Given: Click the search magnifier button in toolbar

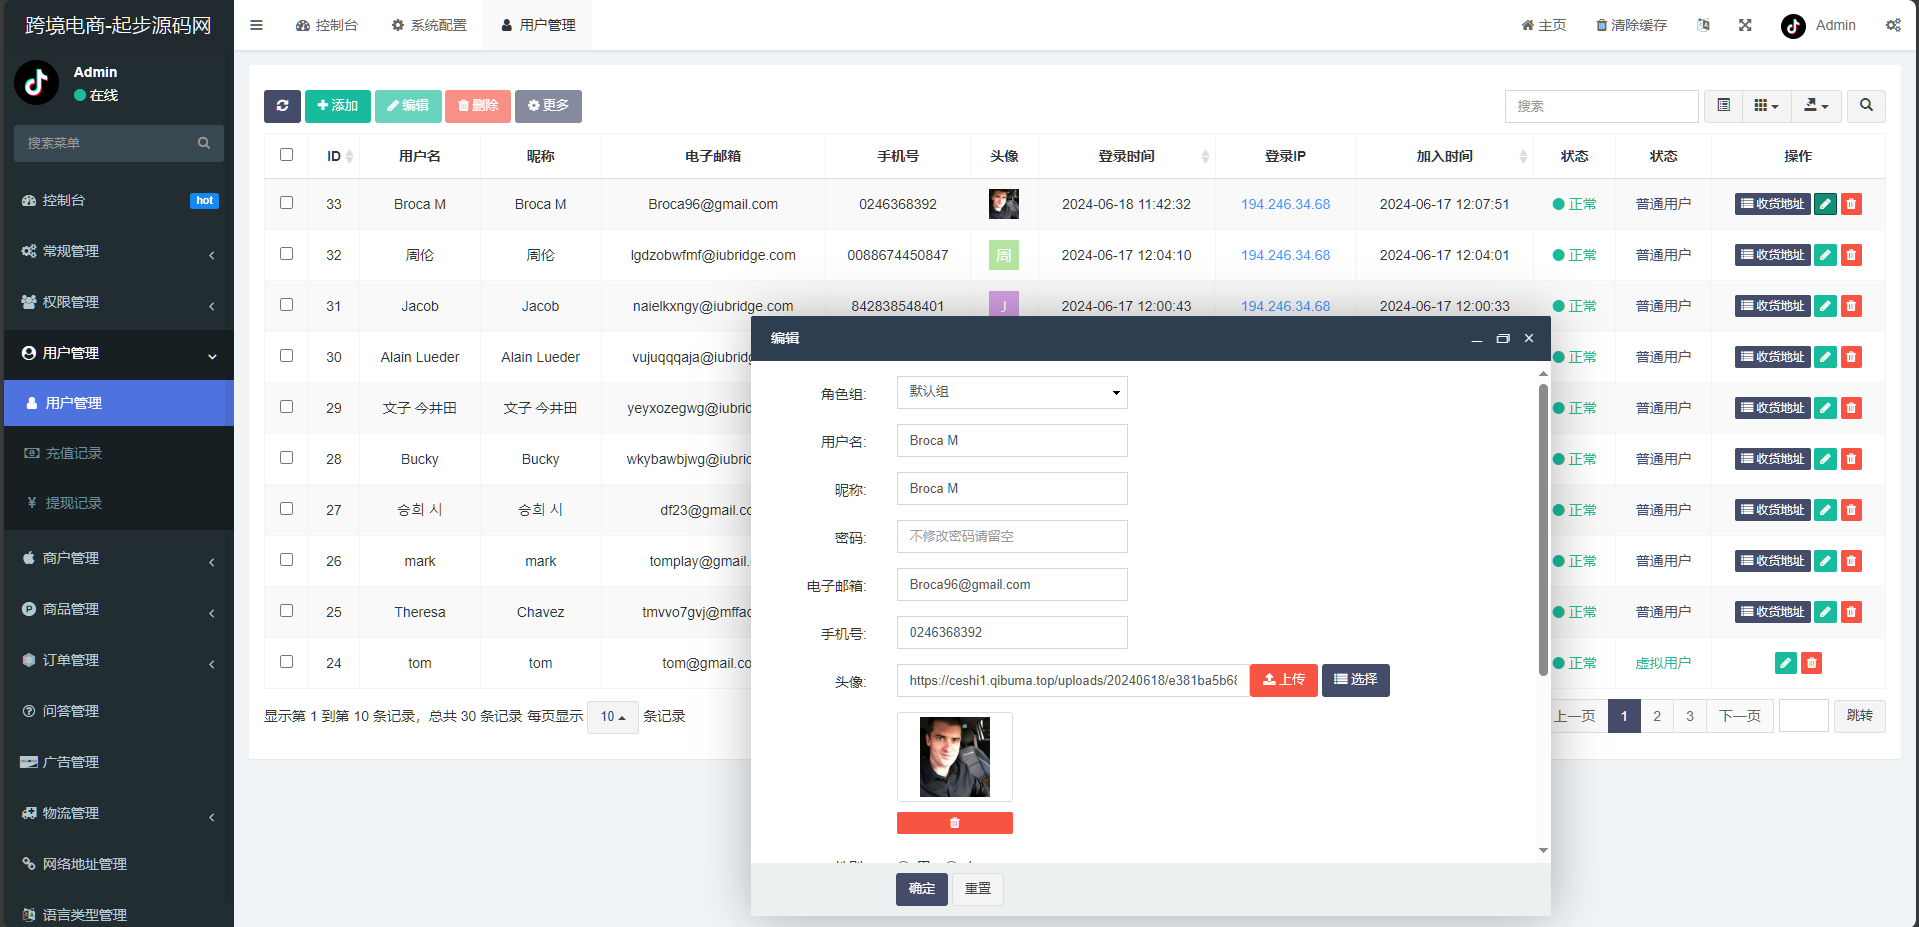Looking at the screenshot, I should pos(1866,106).
